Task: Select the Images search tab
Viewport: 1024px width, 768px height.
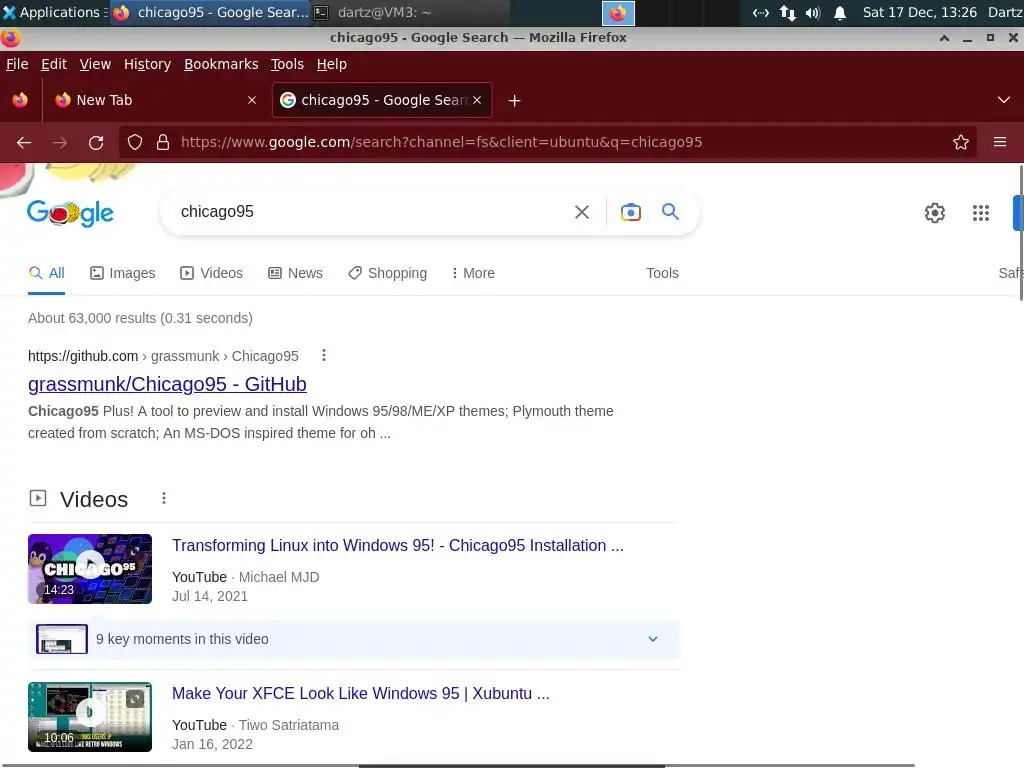Action: point(123,273)
